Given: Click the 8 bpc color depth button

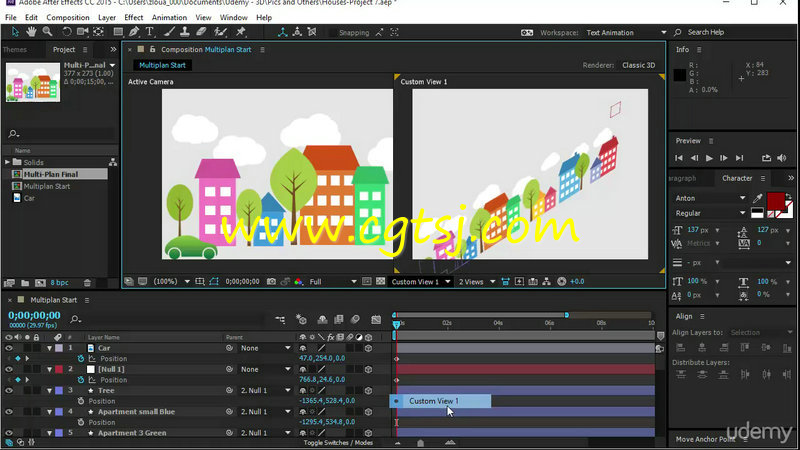Looking at the screenshot, I should point(59,283).
